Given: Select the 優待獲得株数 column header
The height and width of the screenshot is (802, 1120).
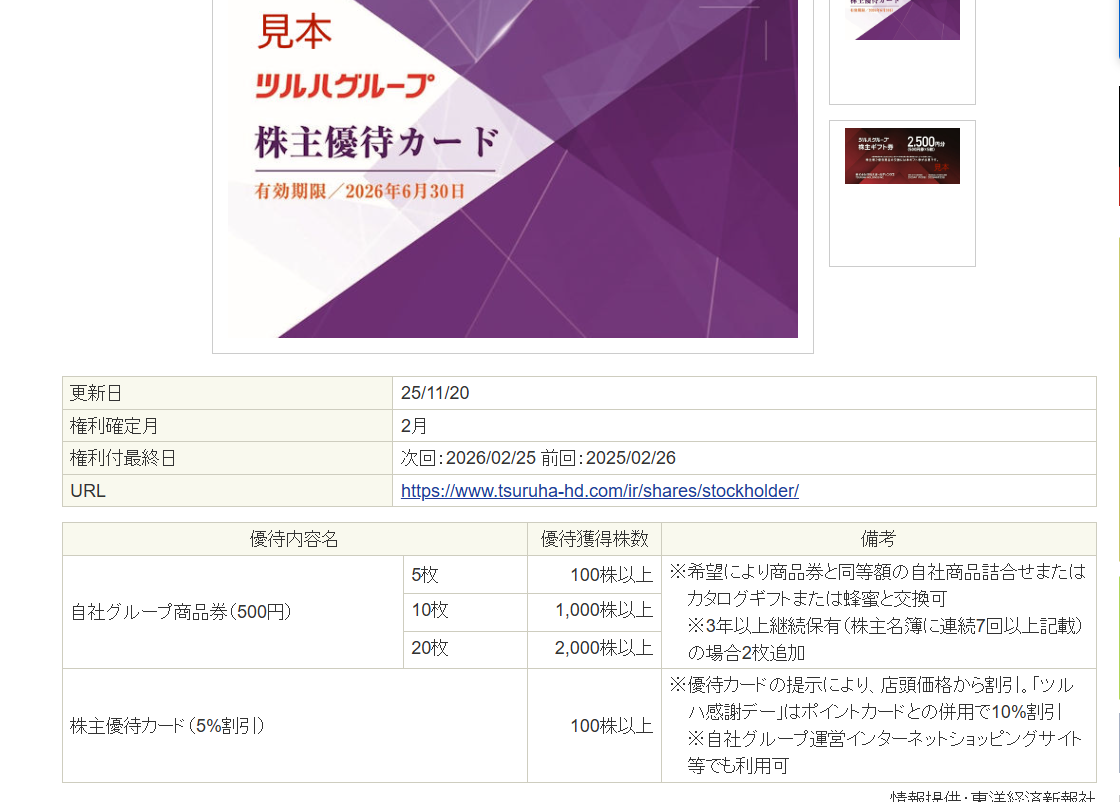Looking at the screenshot, I should click(x=594, y=540).
